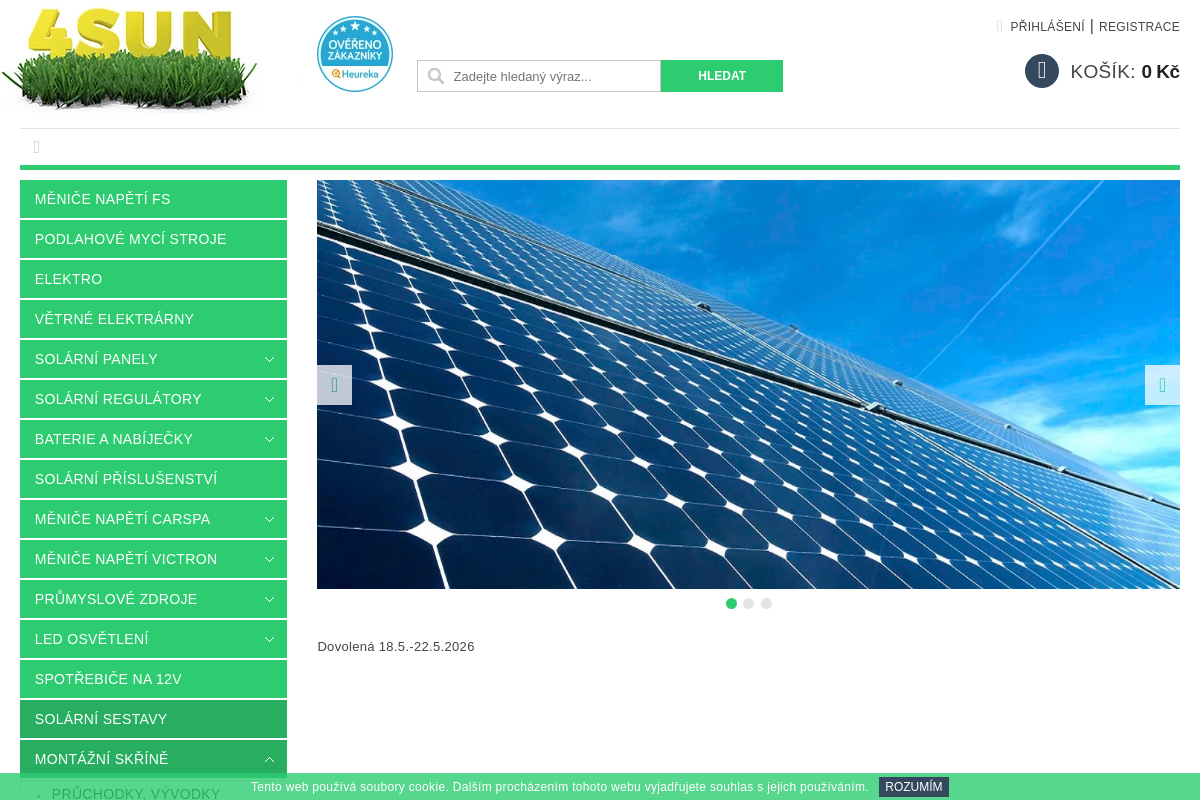Open Měniče napětí Victron category label
Image resolution: width=1200 pixels, height=800 pixels.
pyautogui.click(x=126, y=559)
